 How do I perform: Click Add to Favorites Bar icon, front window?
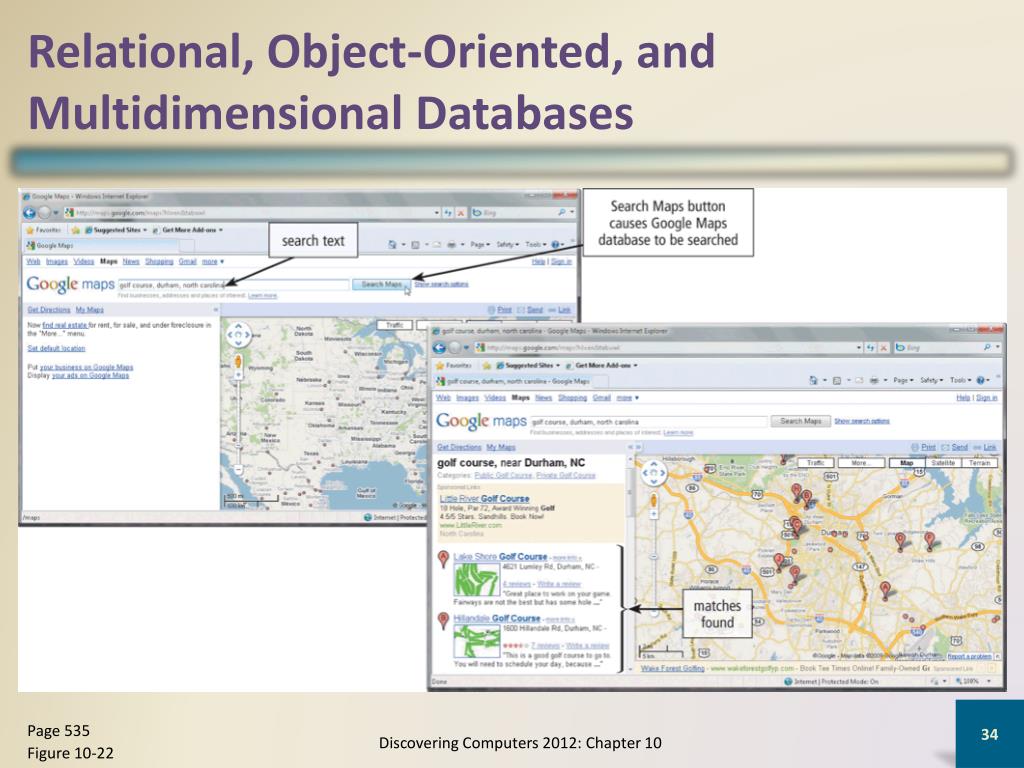(x=485, y=366)
